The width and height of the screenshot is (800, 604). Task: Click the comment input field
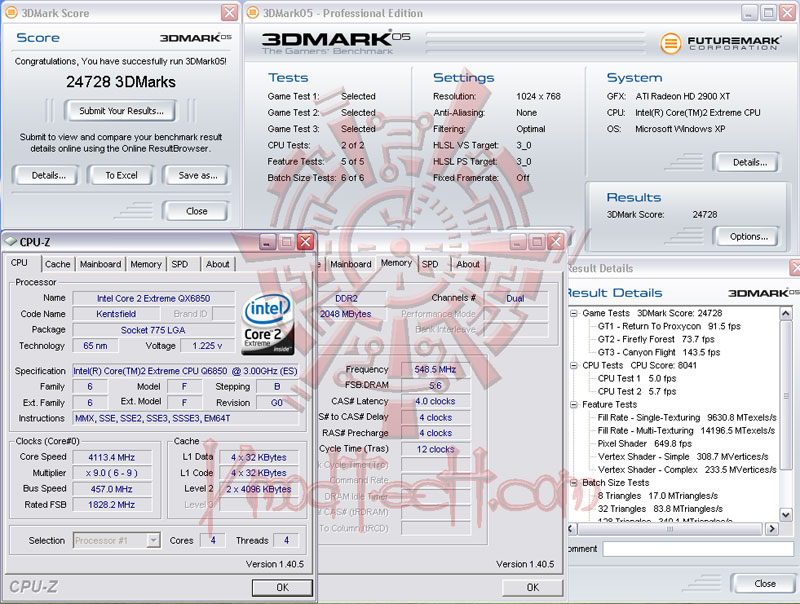tap(698, 549)
